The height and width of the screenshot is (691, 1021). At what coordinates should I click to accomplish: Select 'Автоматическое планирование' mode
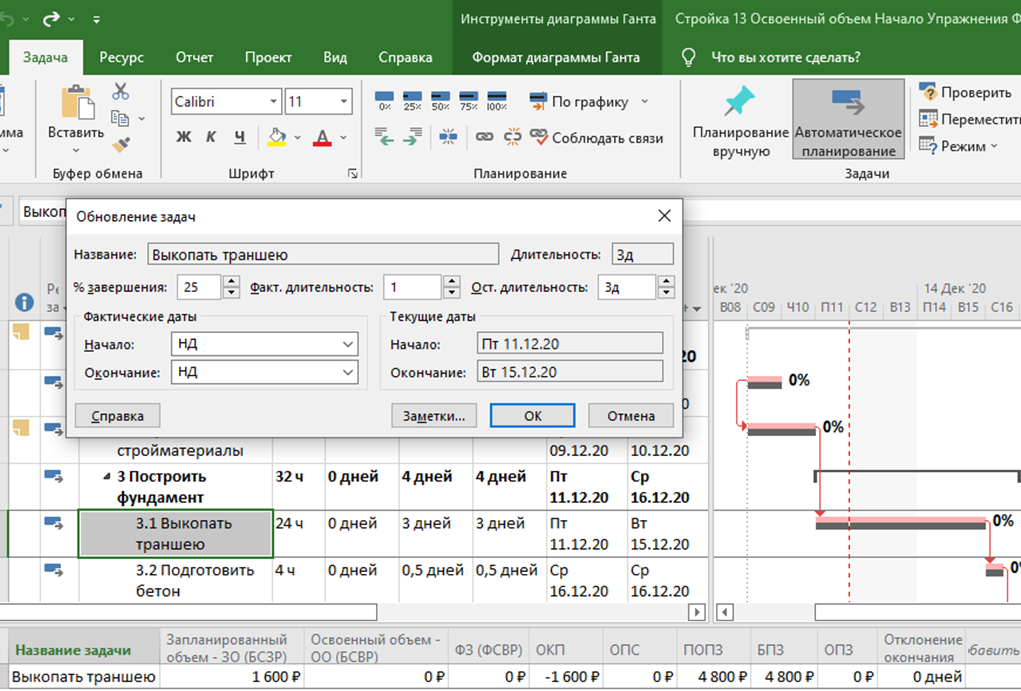click(x=848, y=119)
